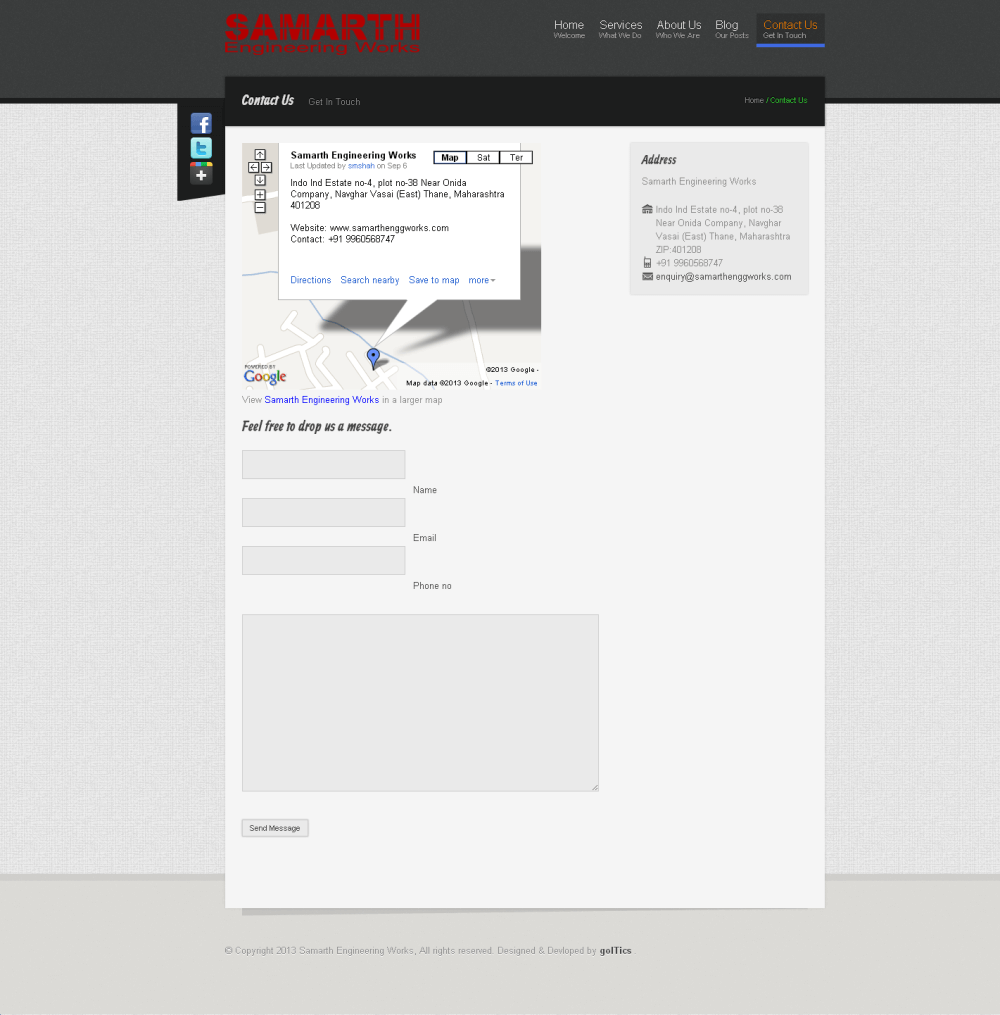Focus the Phone no input field
Viewport: 1000px width, 1015px height.
coord(324,561)
